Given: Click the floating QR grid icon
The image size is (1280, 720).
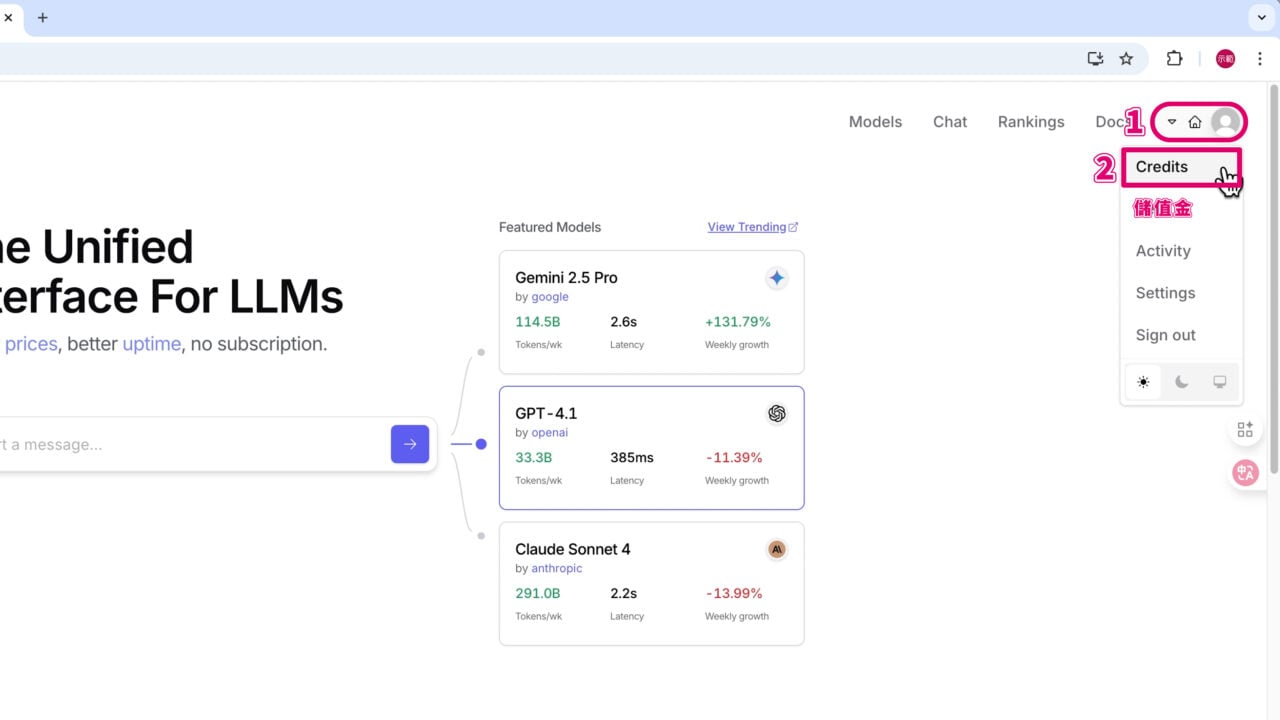Looking at the screenshot, I should 1245,430.
